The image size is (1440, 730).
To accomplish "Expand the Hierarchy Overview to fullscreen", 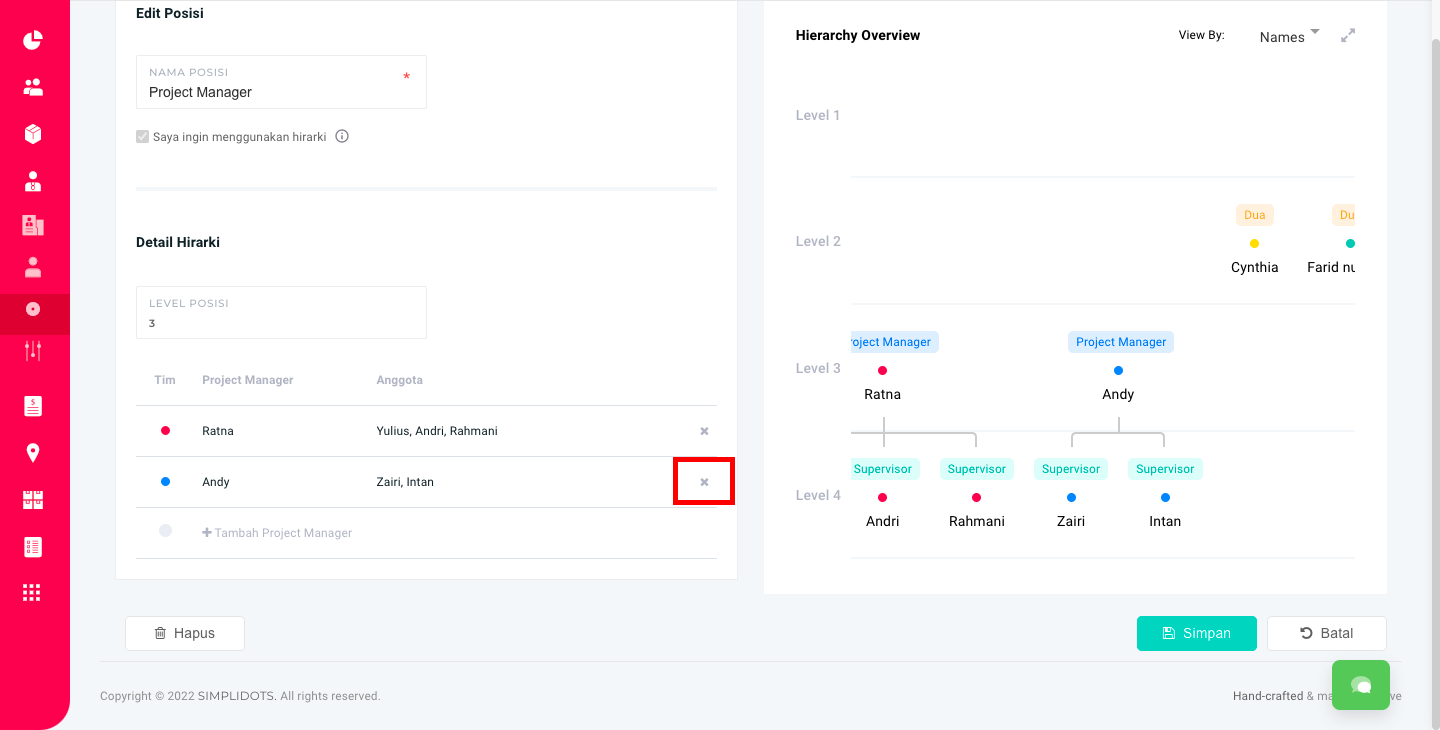I will tap(1348, 35).
